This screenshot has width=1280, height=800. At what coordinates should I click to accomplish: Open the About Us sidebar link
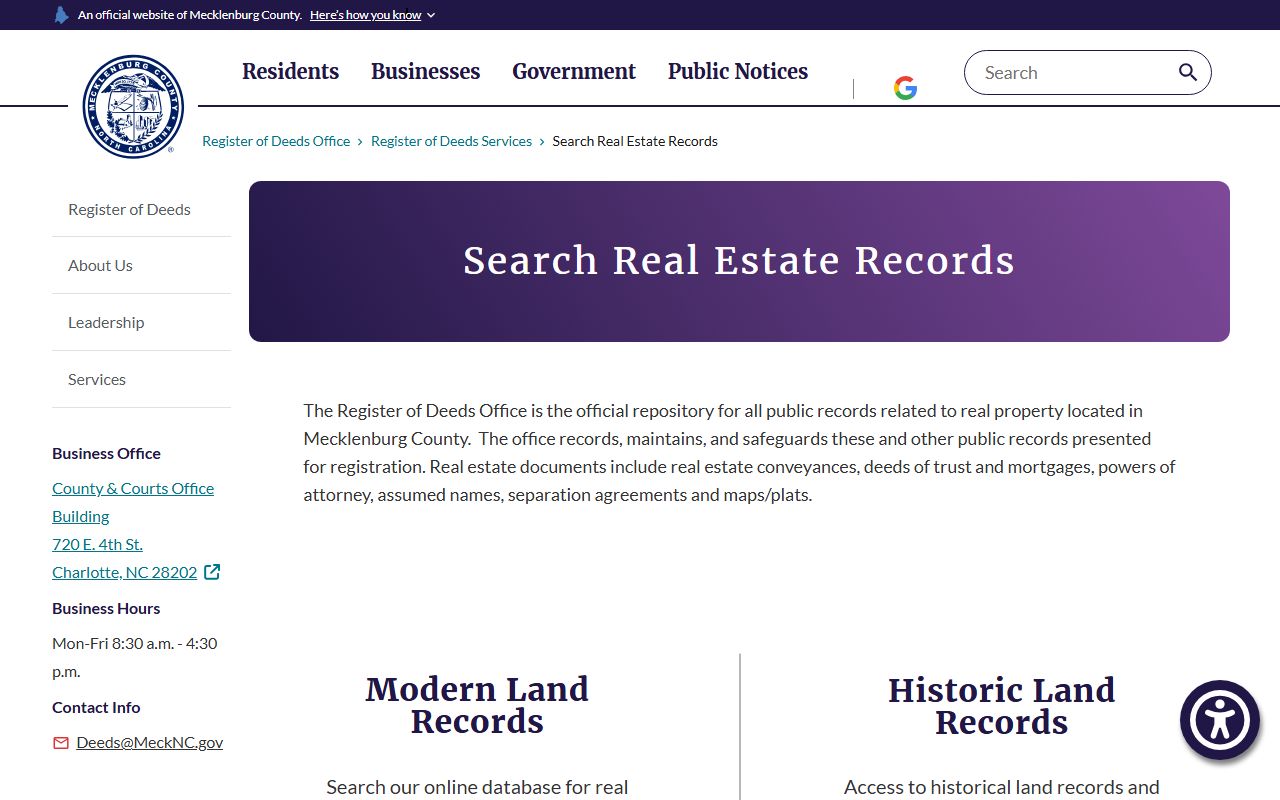click(x=100, y=265)
